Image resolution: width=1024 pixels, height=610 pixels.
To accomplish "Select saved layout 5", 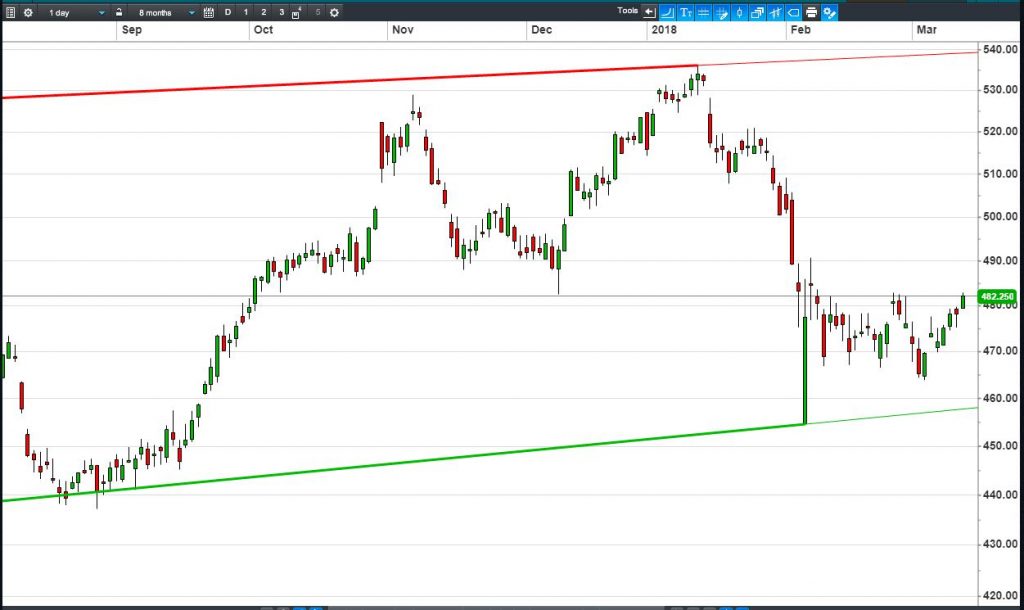I will (318, 12).
